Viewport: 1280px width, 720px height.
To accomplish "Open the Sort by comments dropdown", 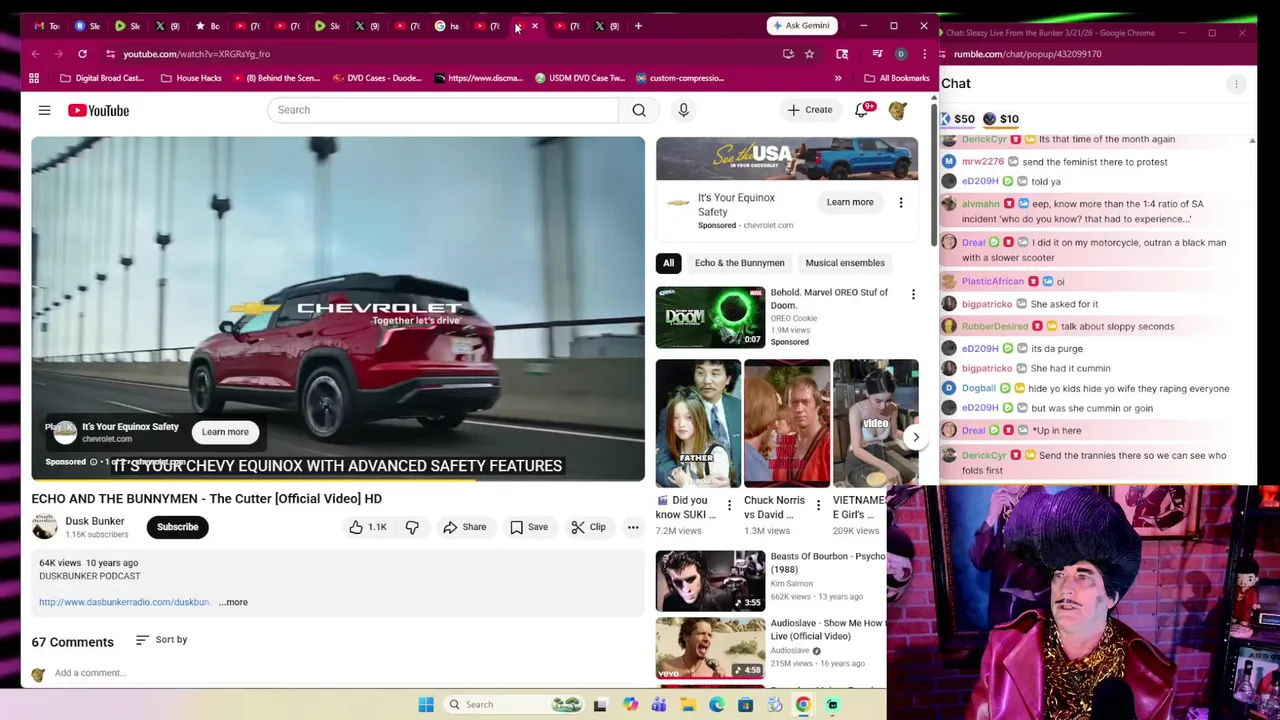I will pyautogui.click(x=161, y=640).
